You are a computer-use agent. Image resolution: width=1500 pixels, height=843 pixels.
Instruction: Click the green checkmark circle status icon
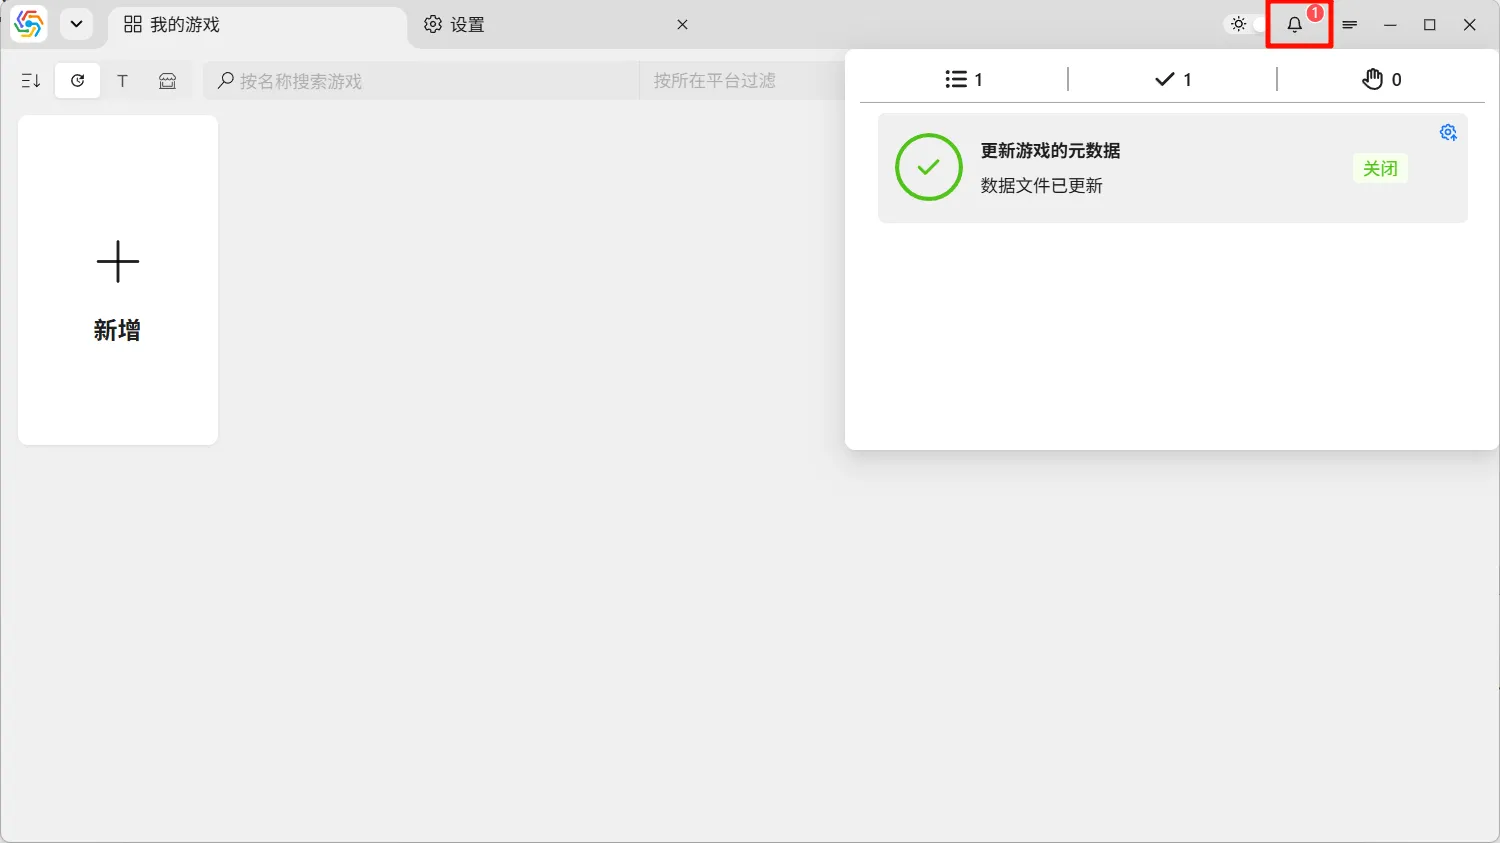click(928, 167)
